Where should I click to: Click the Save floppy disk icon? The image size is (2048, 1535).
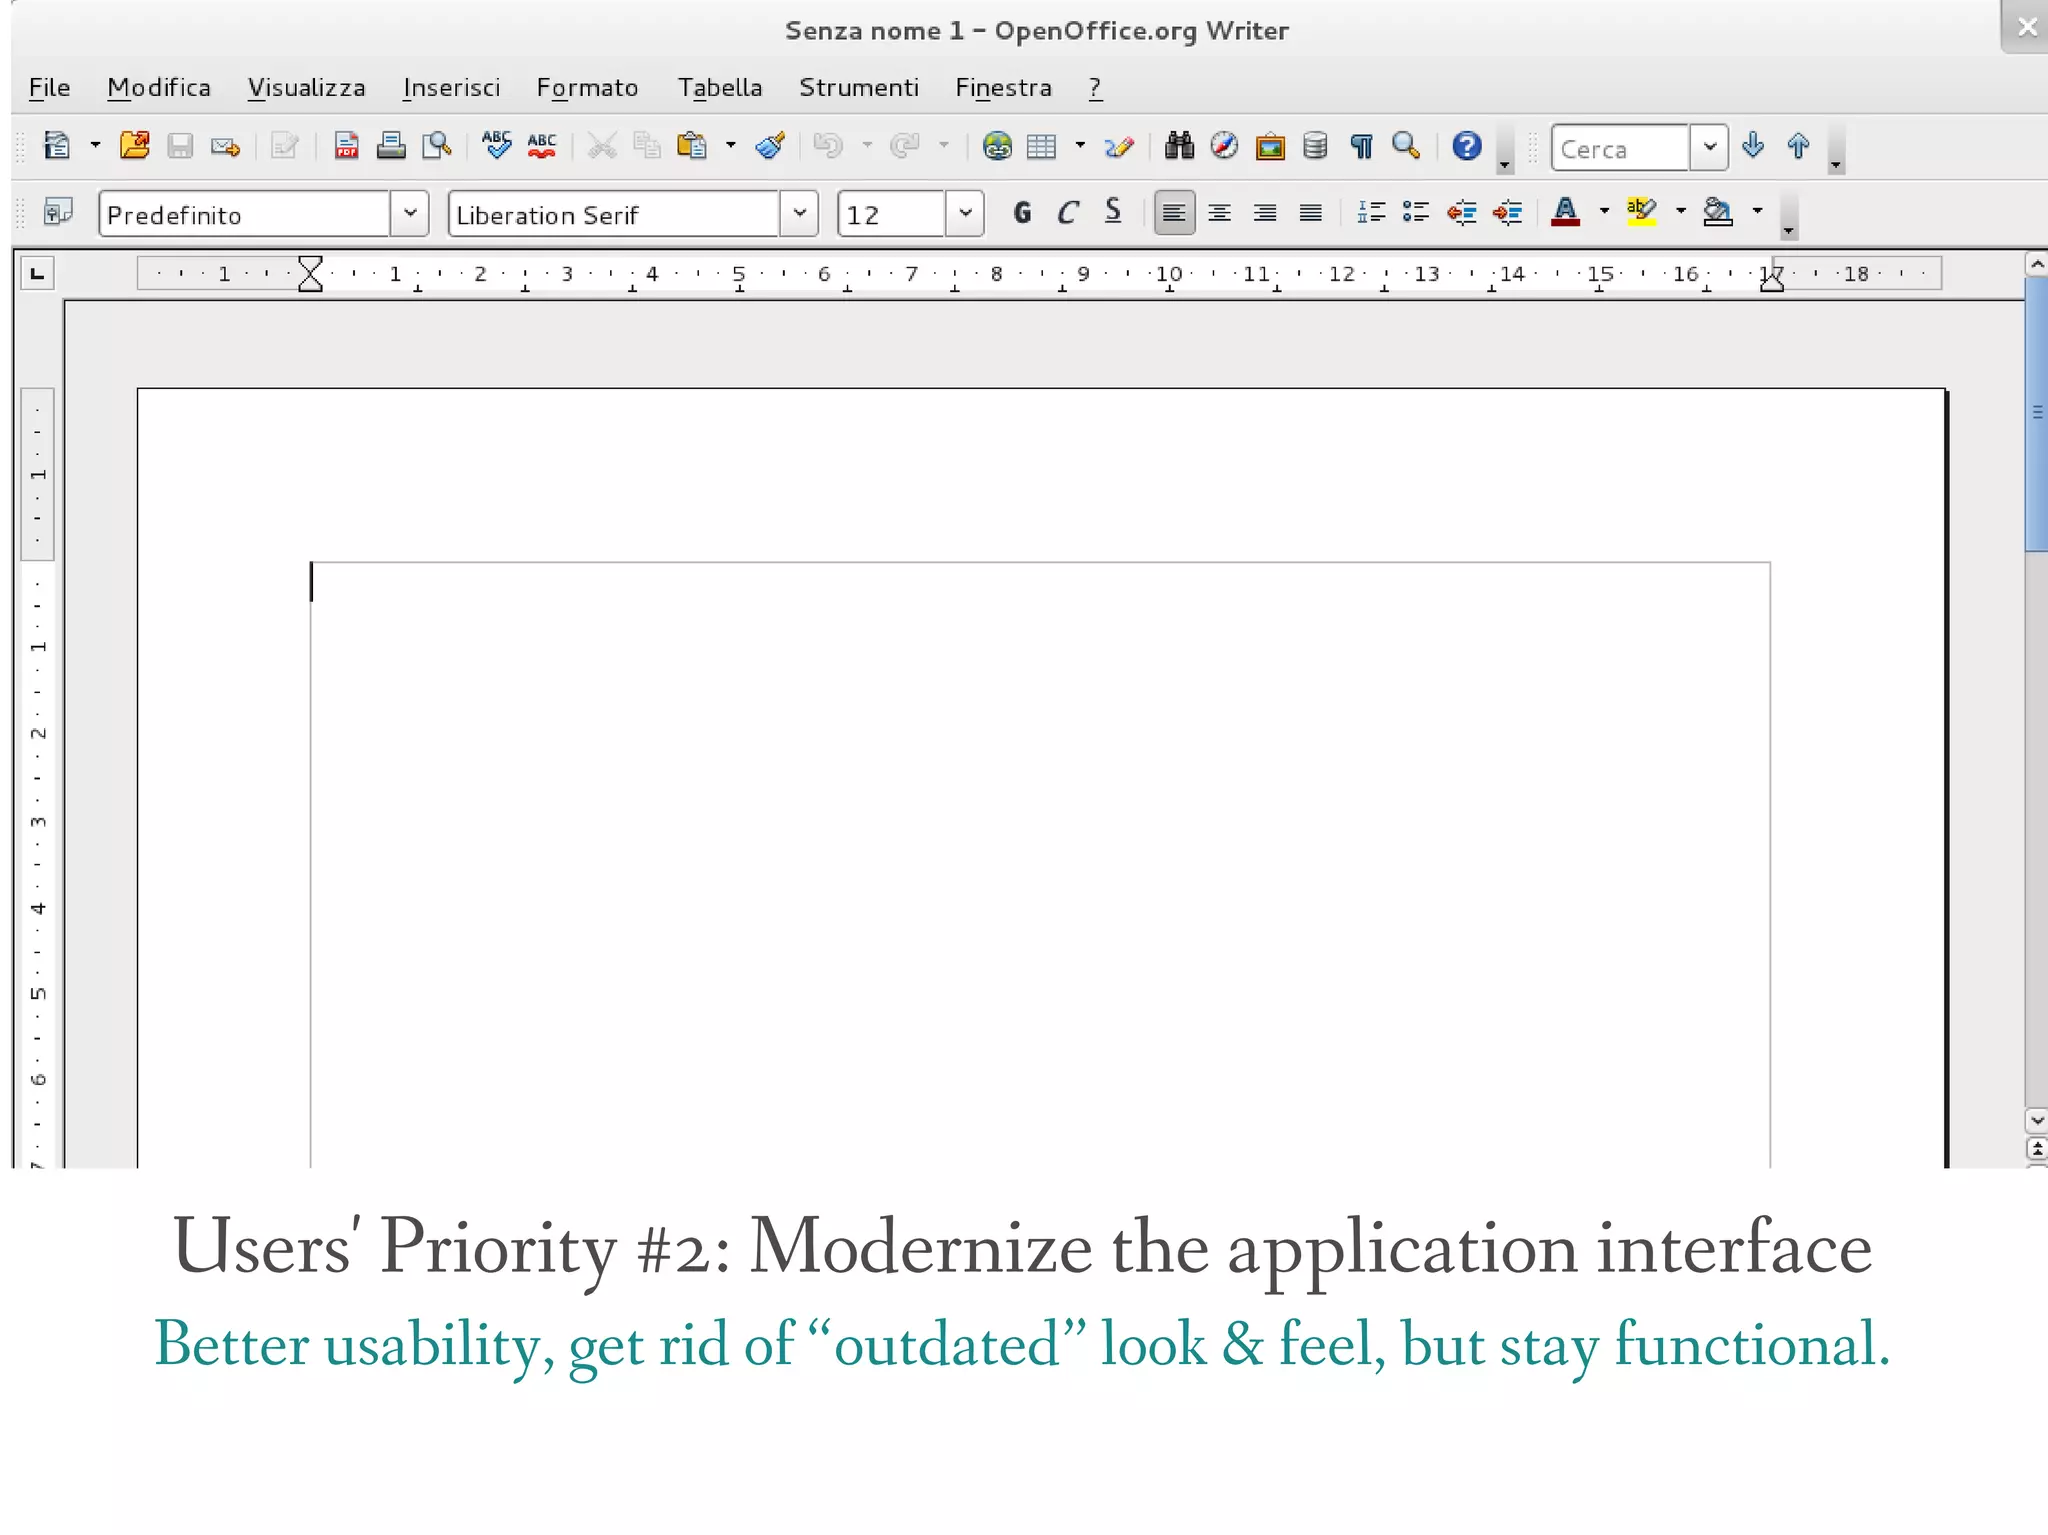pos(180,146)
